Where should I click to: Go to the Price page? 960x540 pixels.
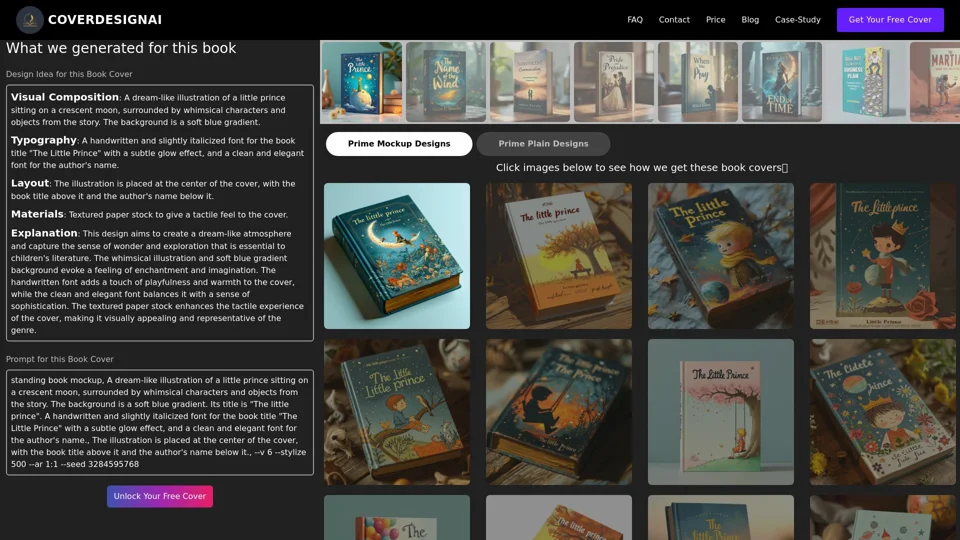[715, 20]
